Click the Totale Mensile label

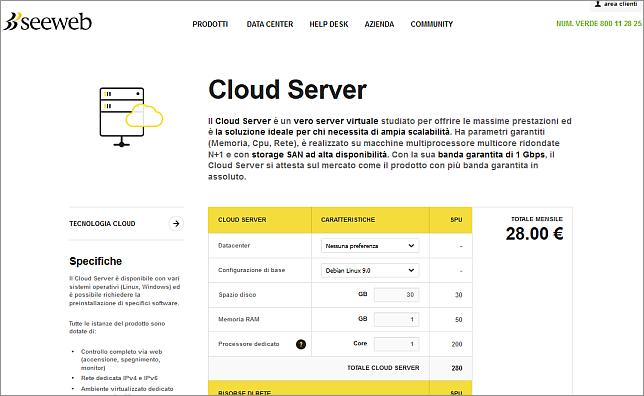point(537,219)
